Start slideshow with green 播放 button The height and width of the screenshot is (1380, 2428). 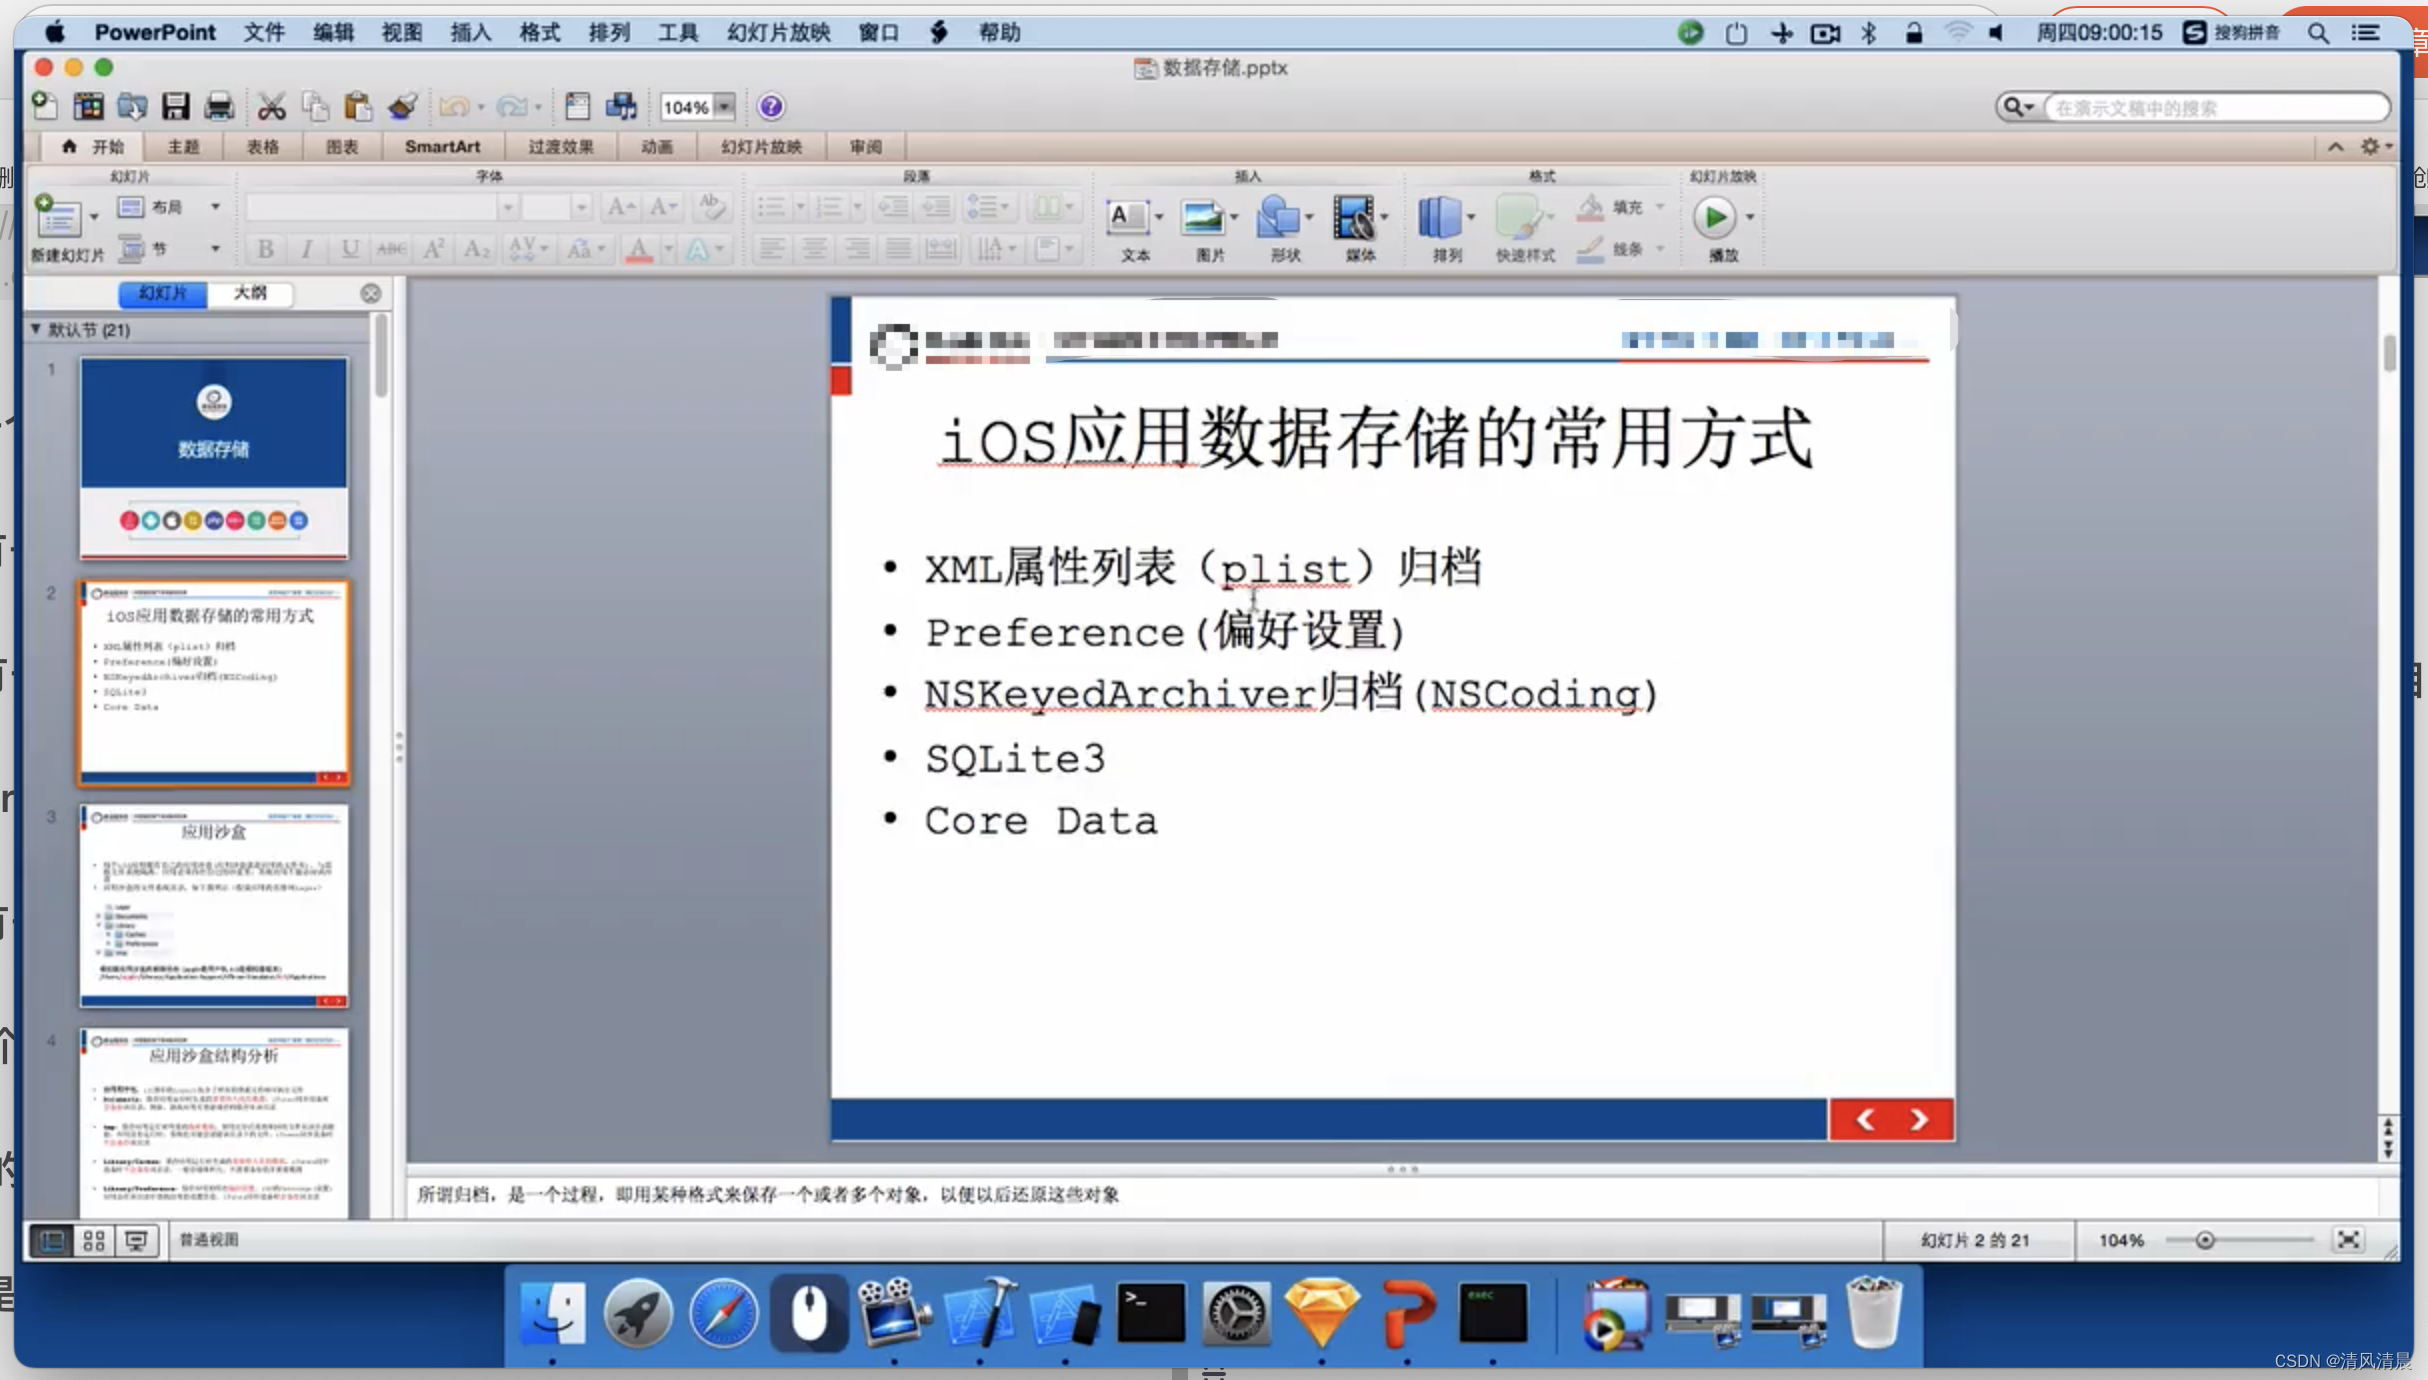1714,217
